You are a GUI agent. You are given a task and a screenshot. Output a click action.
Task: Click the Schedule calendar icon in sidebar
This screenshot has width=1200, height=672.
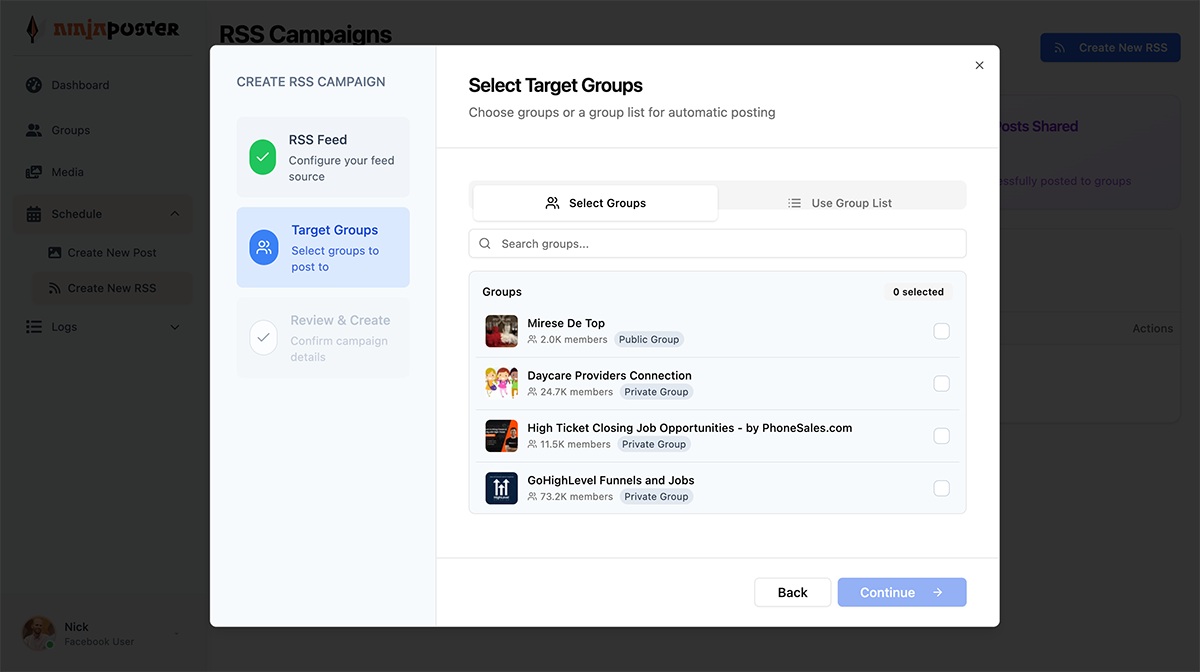click(x=34, y=214)
